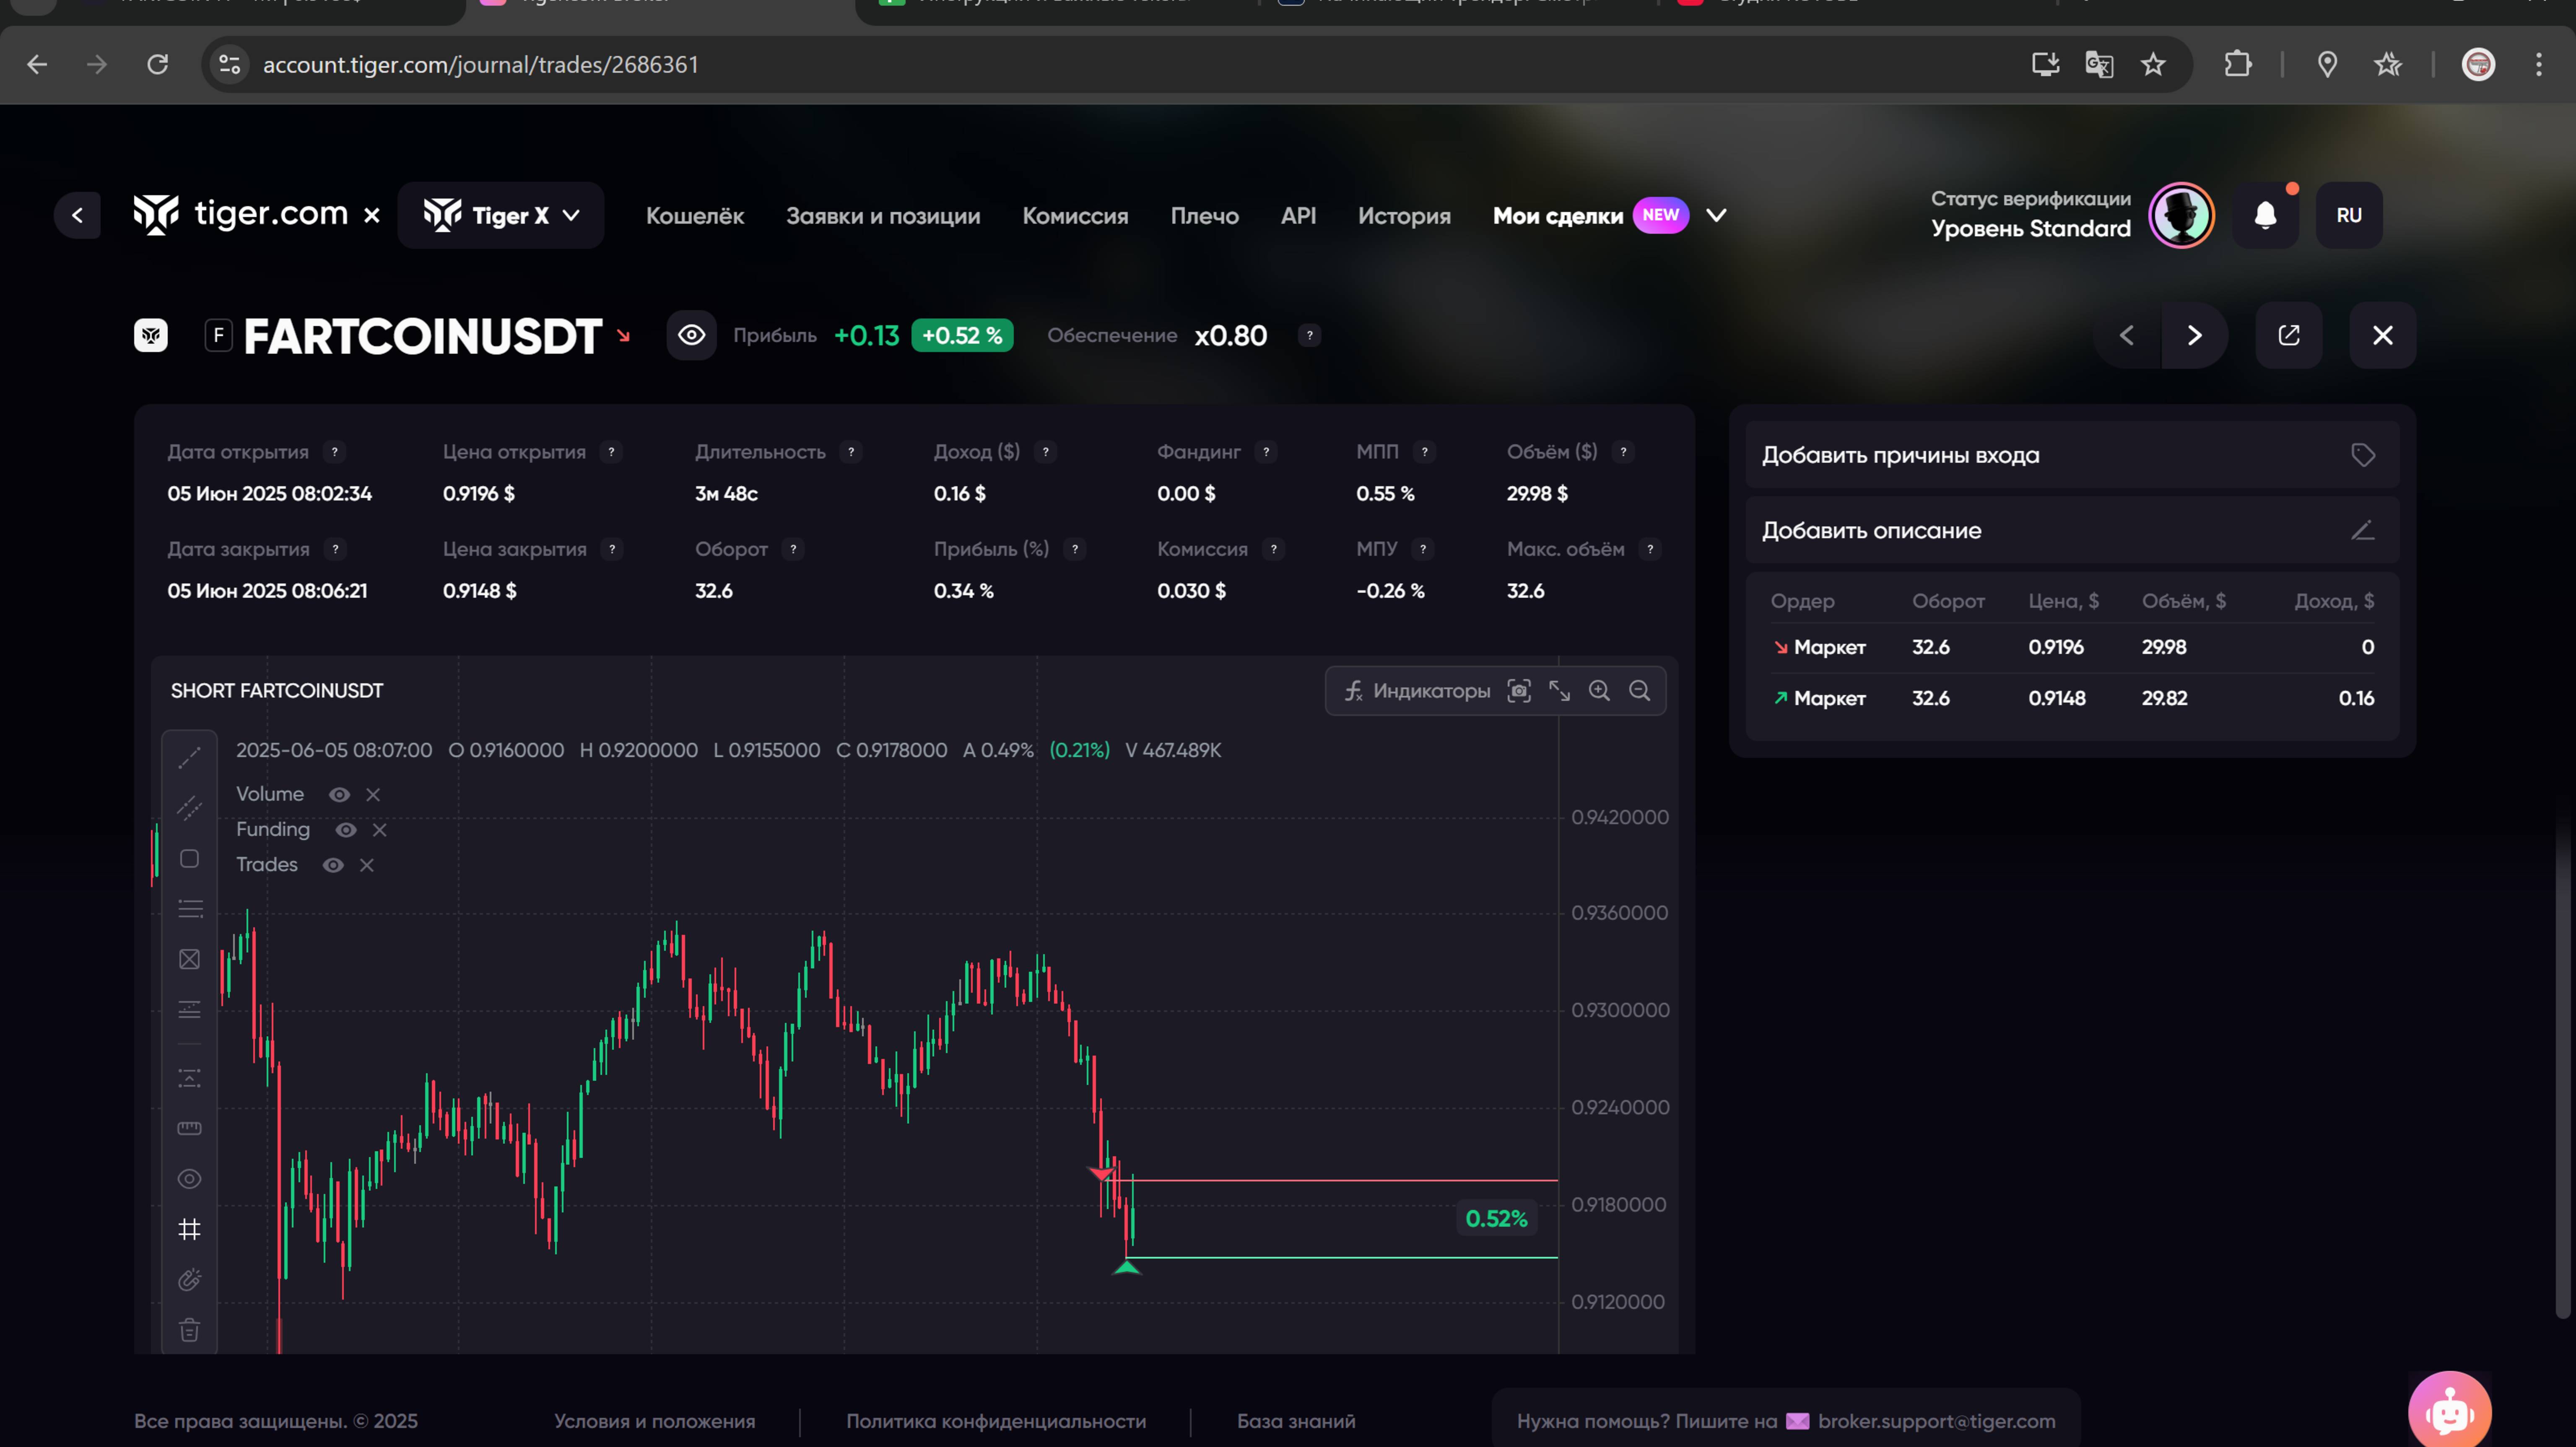Open notifications bell
The image size is (2576, 1447).
point(2265,215)
